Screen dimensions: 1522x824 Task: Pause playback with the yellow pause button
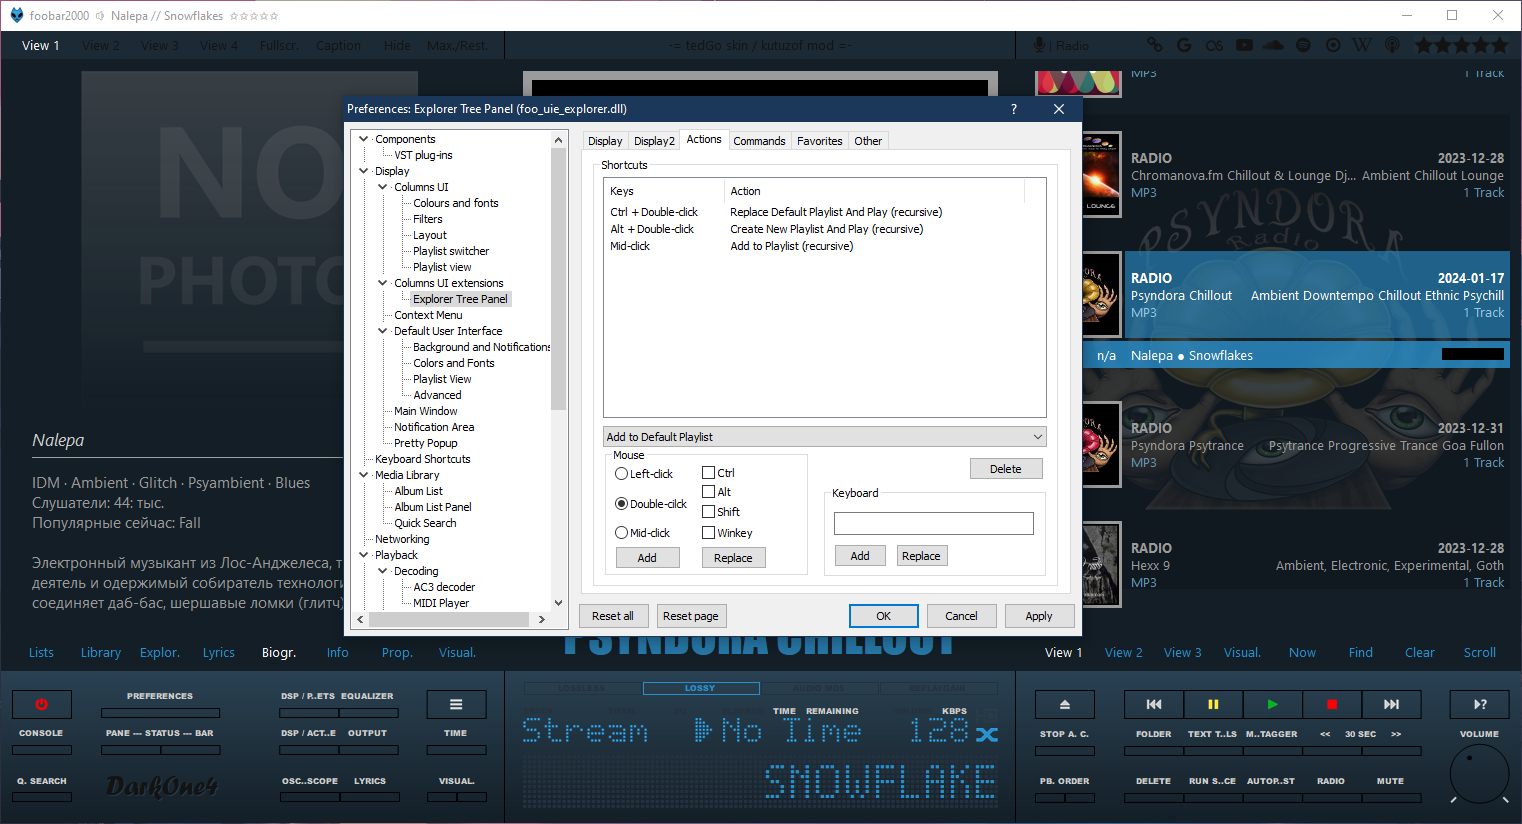coord(1213,704)
